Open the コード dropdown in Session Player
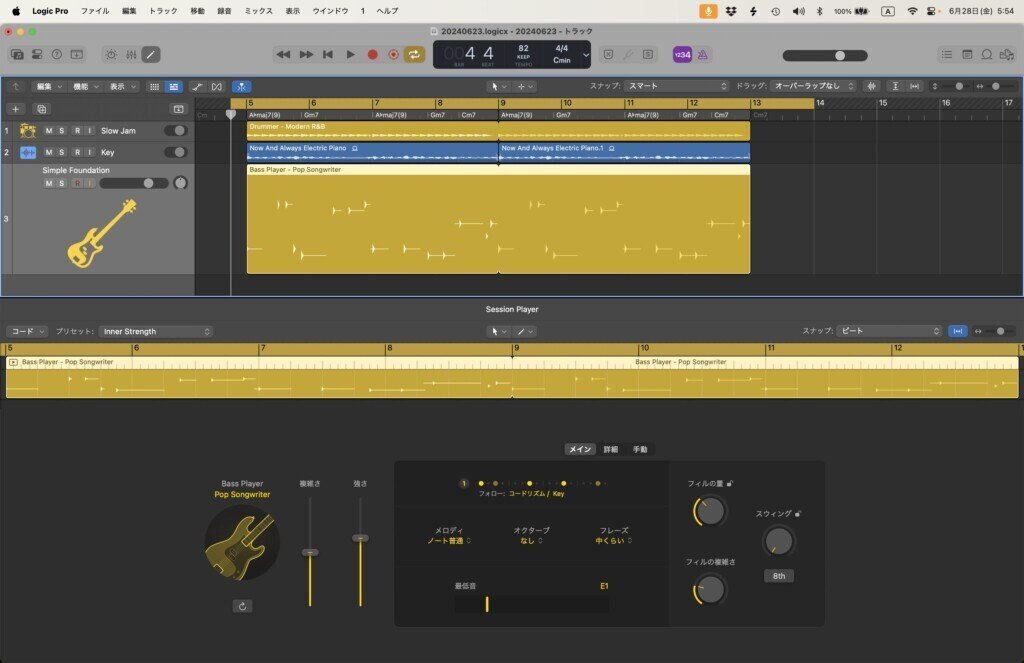 [x=27, y=332]
